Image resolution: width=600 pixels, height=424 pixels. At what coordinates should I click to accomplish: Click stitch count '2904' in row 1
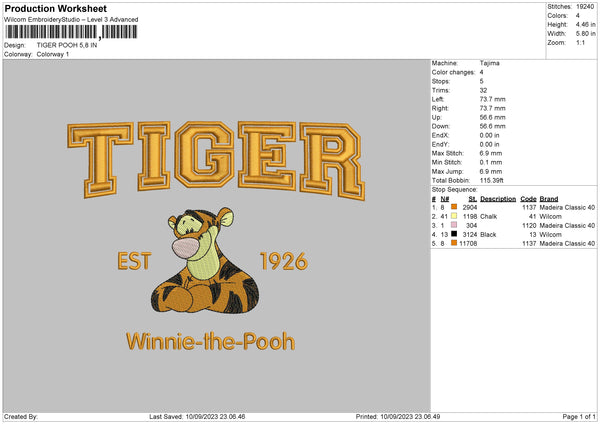pos(470,207)
